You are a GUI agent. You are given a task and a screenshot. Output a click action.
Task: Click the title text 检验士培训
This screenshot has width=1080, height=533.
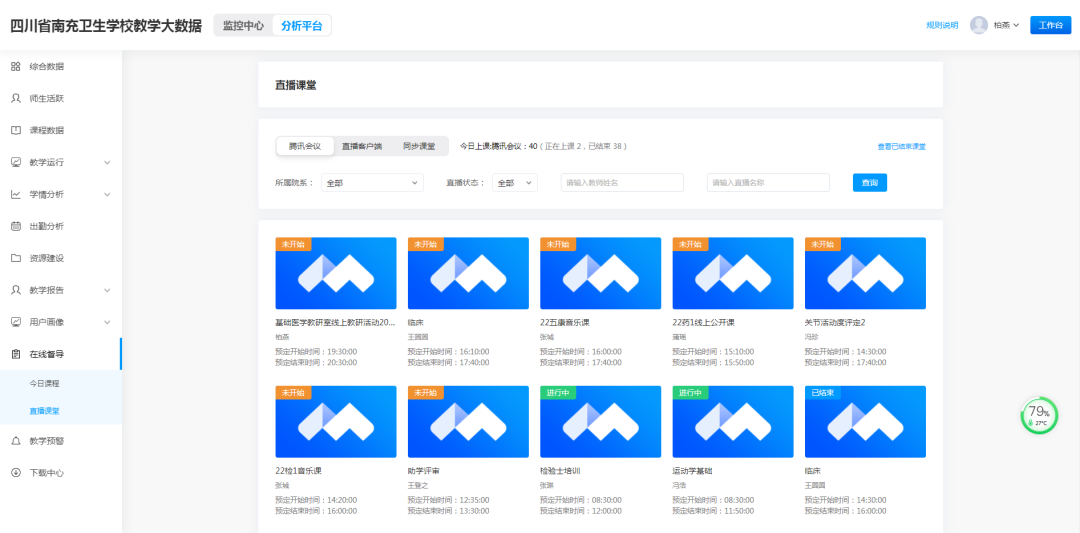(x=560, y=471)
